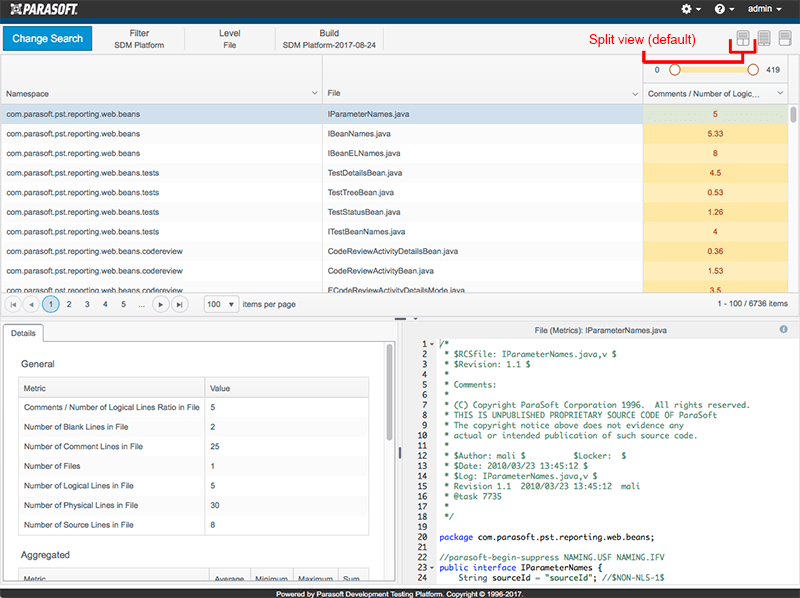Collapse code fold at line 23
Viewport: 800px width, 598px height.
[432, 568]
